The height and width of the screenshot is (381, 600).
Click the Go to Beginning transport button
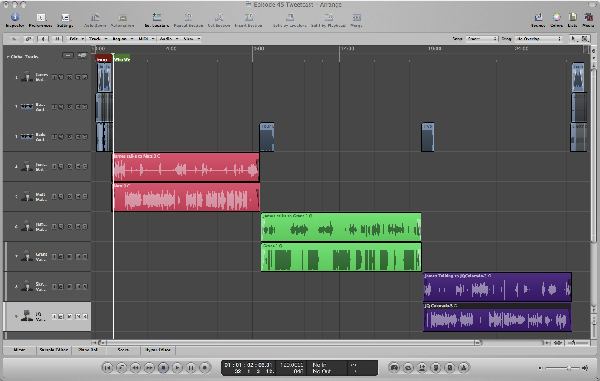[x=108, y=368]
